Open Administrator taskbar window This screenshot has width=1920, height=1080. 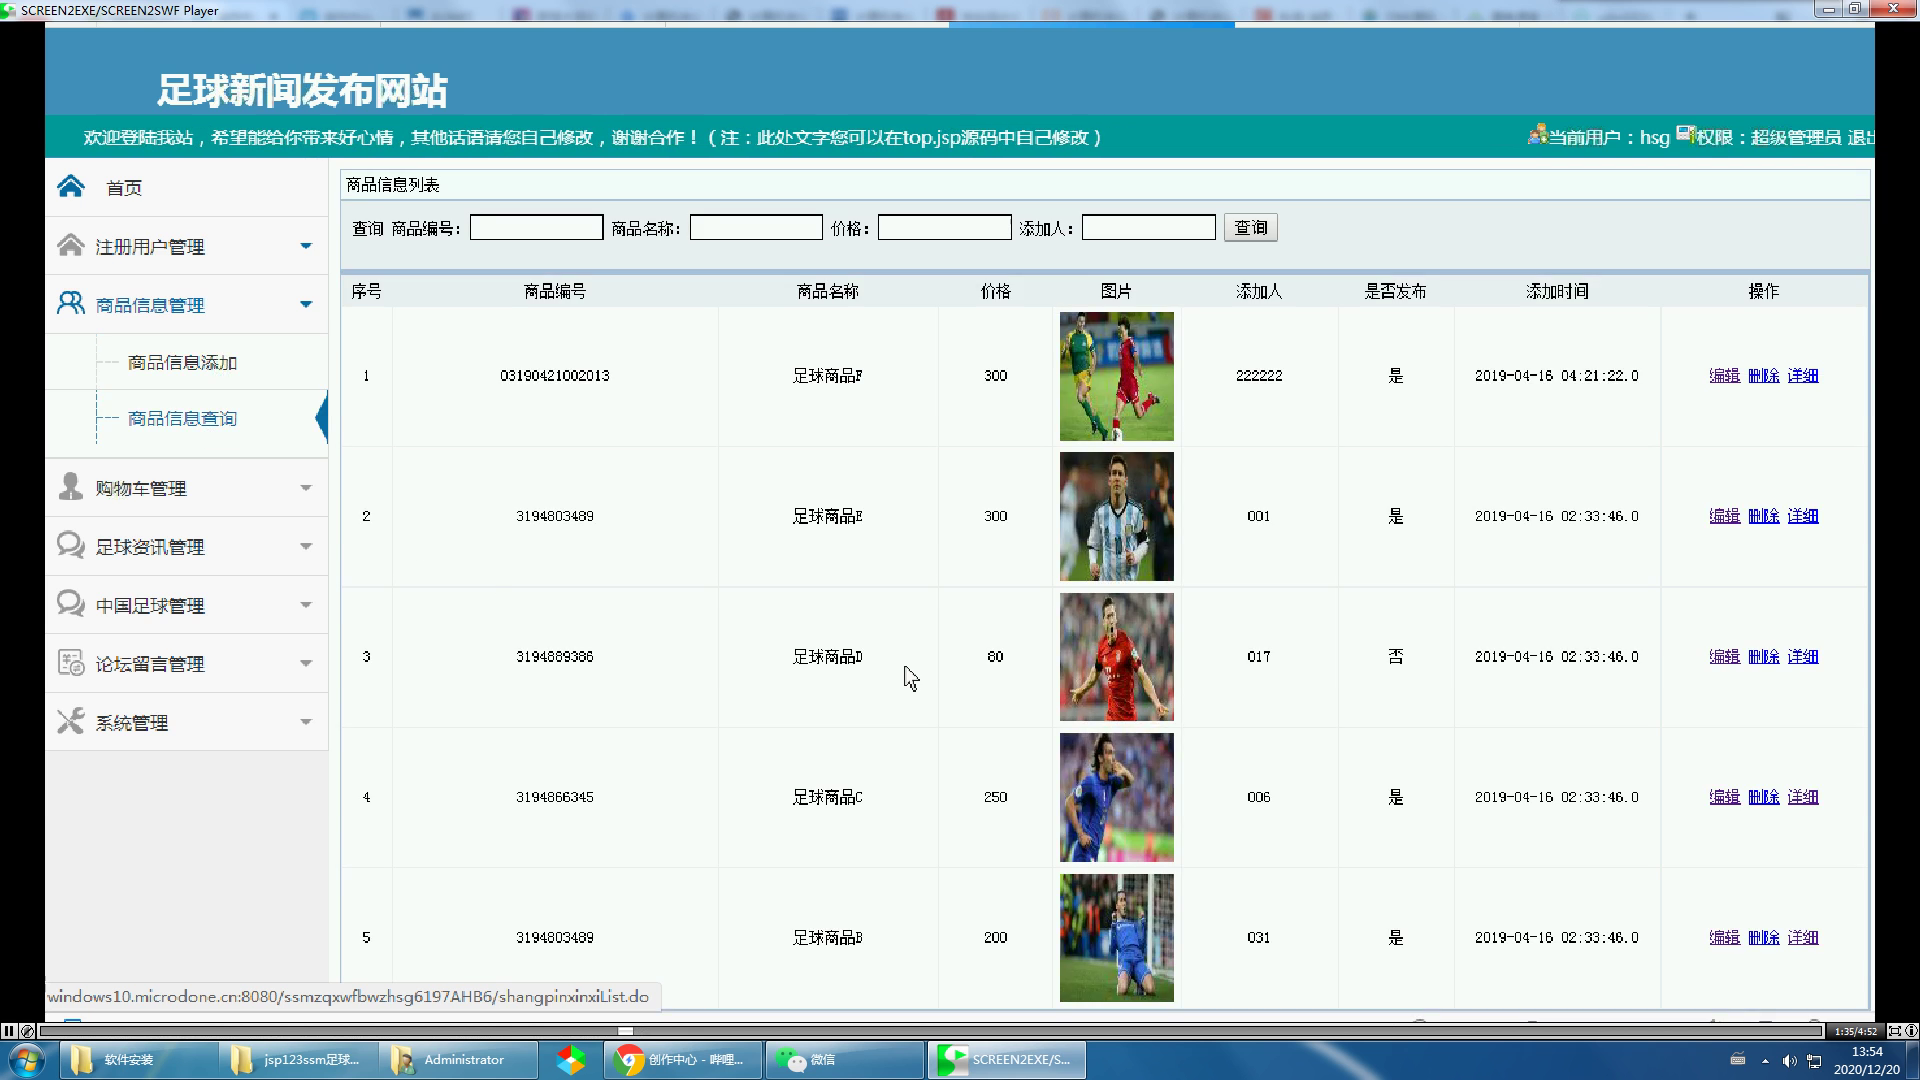(x=458, y=1060)
